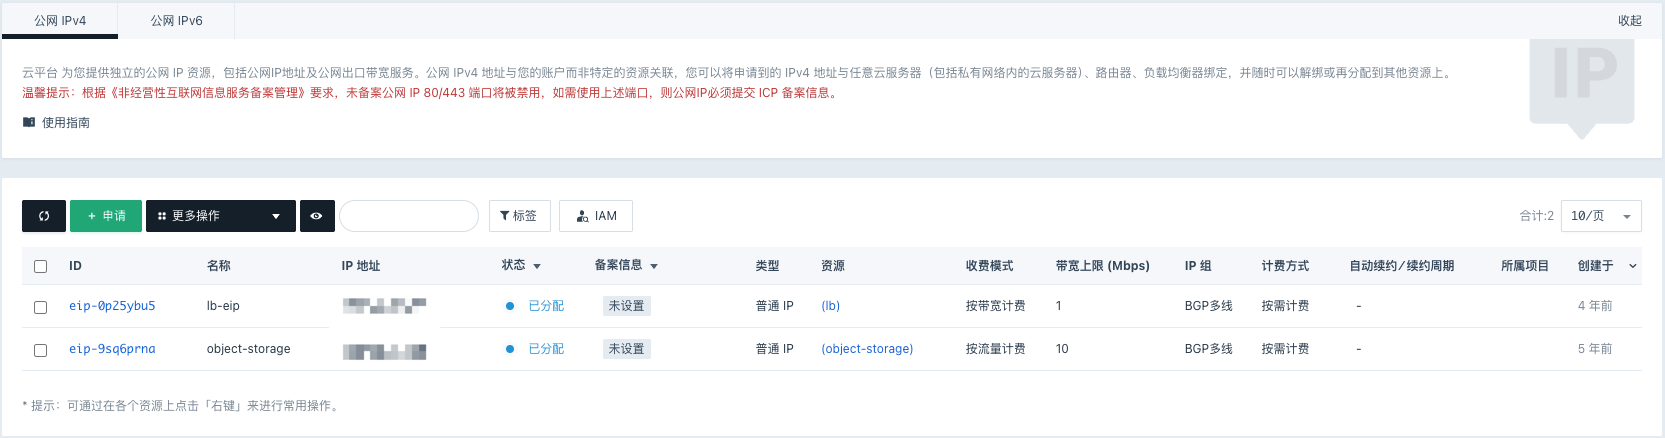Screen dimensions: 1665x438
Task: Click the 所属项目 column header
Action: [1525, 266]
